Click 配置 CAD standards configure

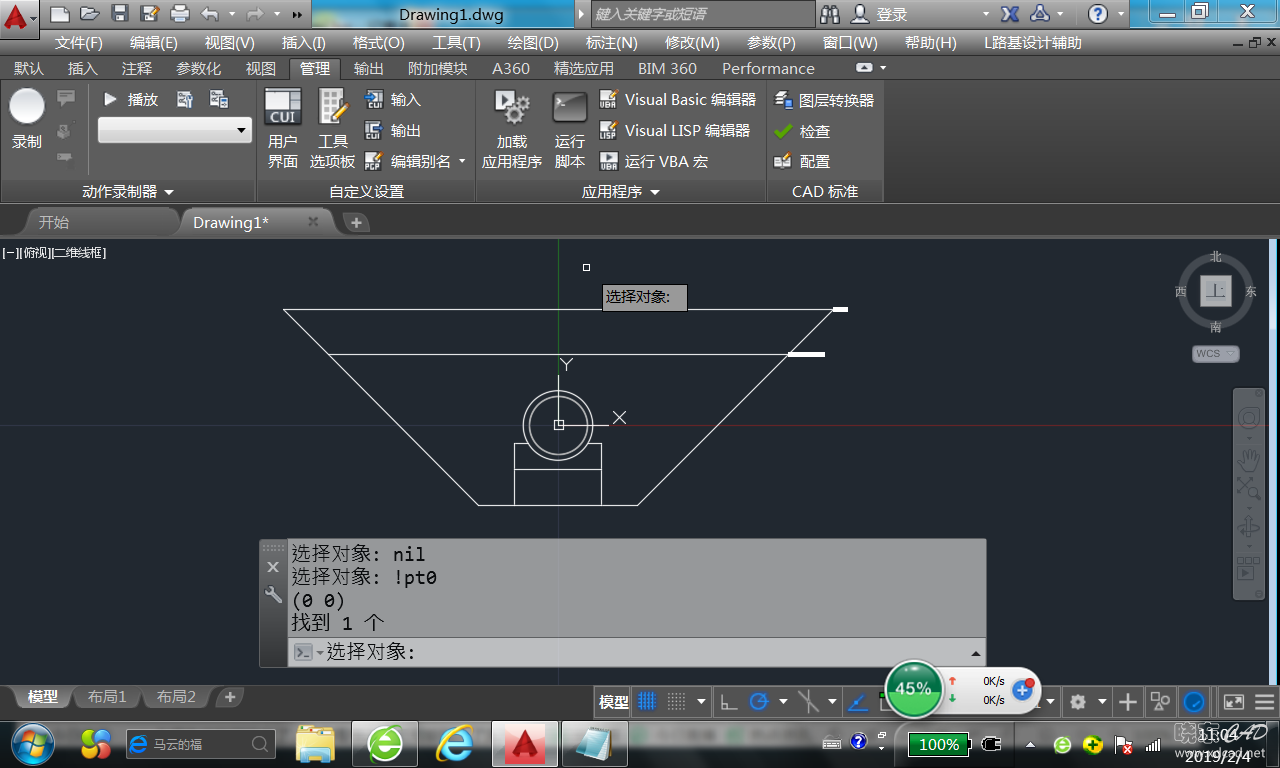[802, 161]
